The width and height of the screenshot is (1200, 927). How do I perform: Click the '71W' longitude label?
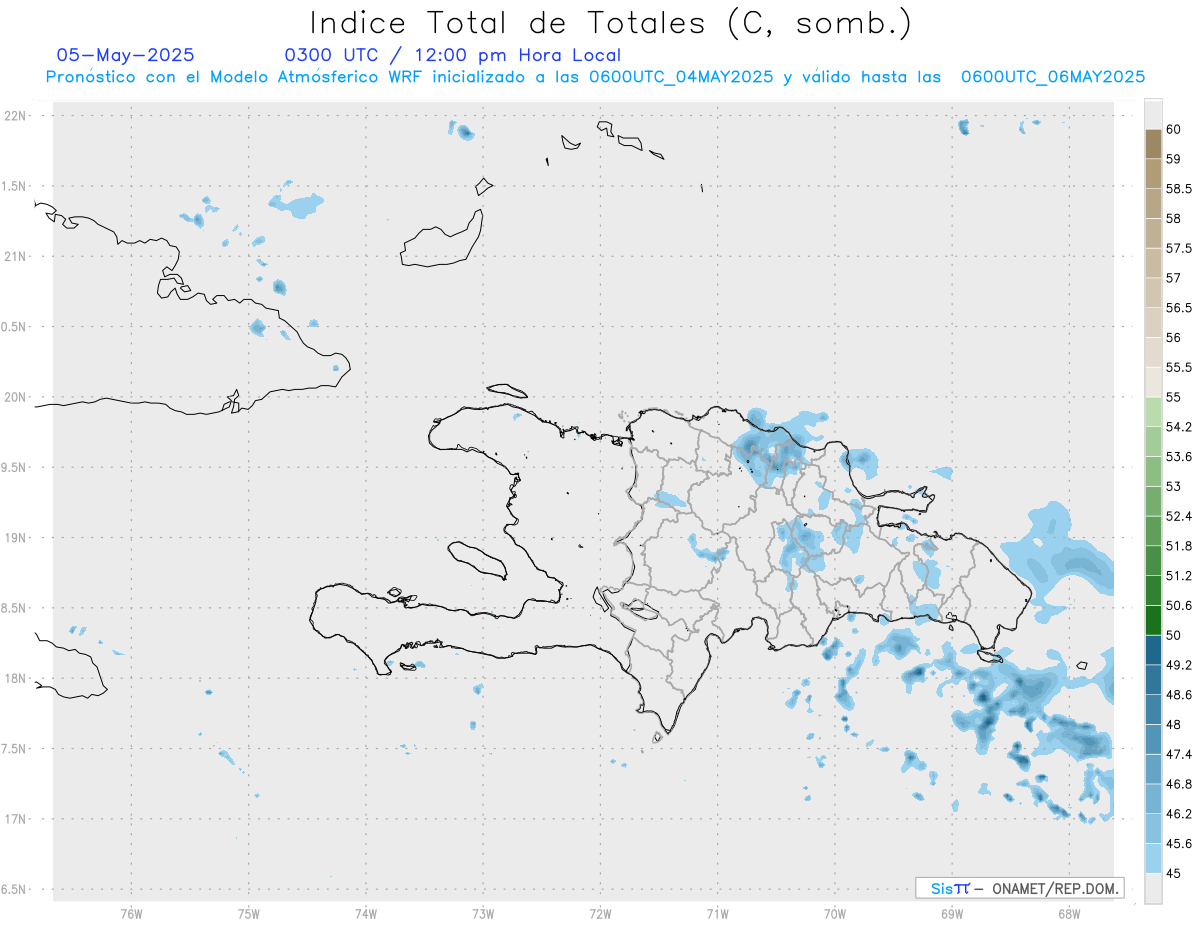717,914
